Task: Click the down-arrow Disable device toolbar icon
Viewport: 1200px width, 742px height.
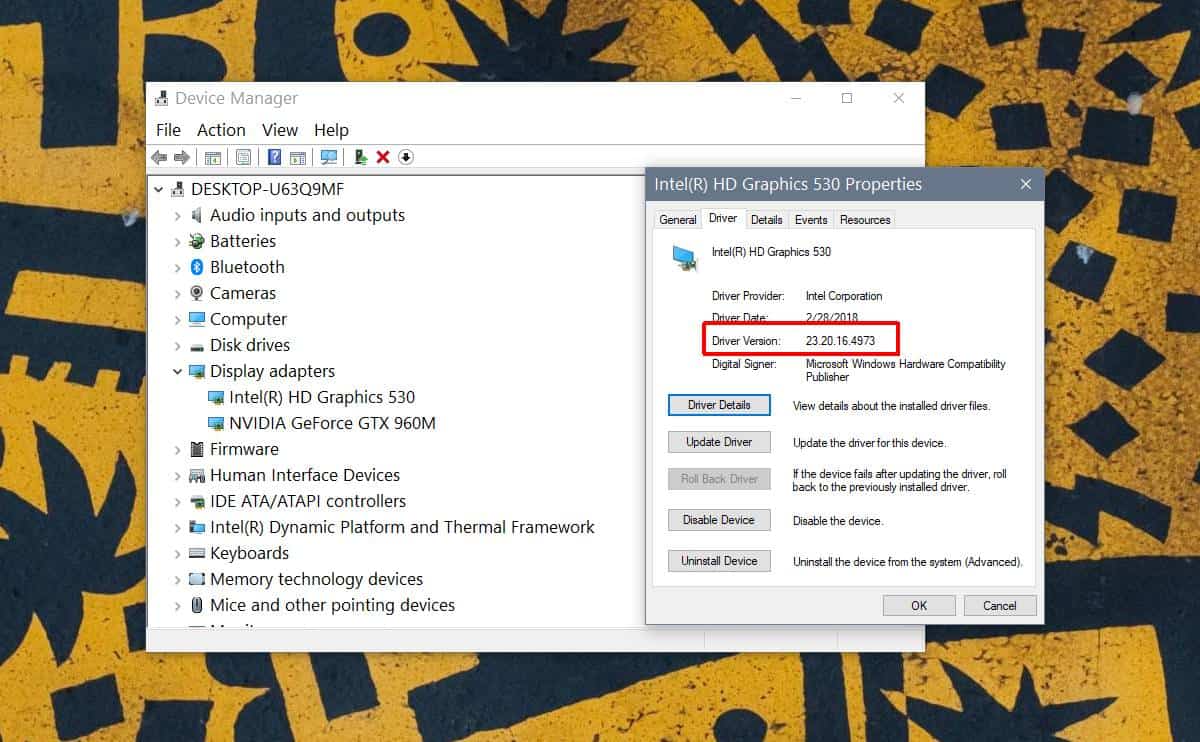Action: [406, 157]
